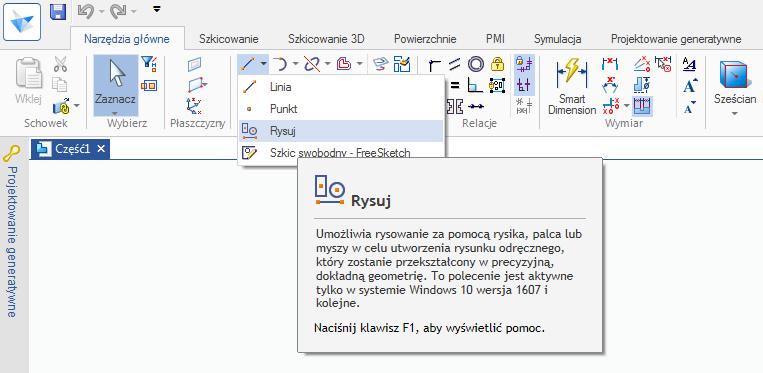Expand the arc tool dropdown arrow
Viewport: 763px width, 373px height.
click(296, 64)
